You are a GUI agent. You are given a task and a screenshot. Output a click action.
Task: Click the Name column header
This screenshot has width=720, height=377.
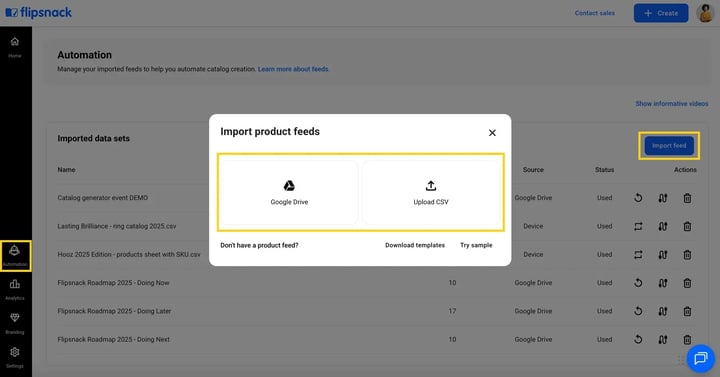[66, 169]
